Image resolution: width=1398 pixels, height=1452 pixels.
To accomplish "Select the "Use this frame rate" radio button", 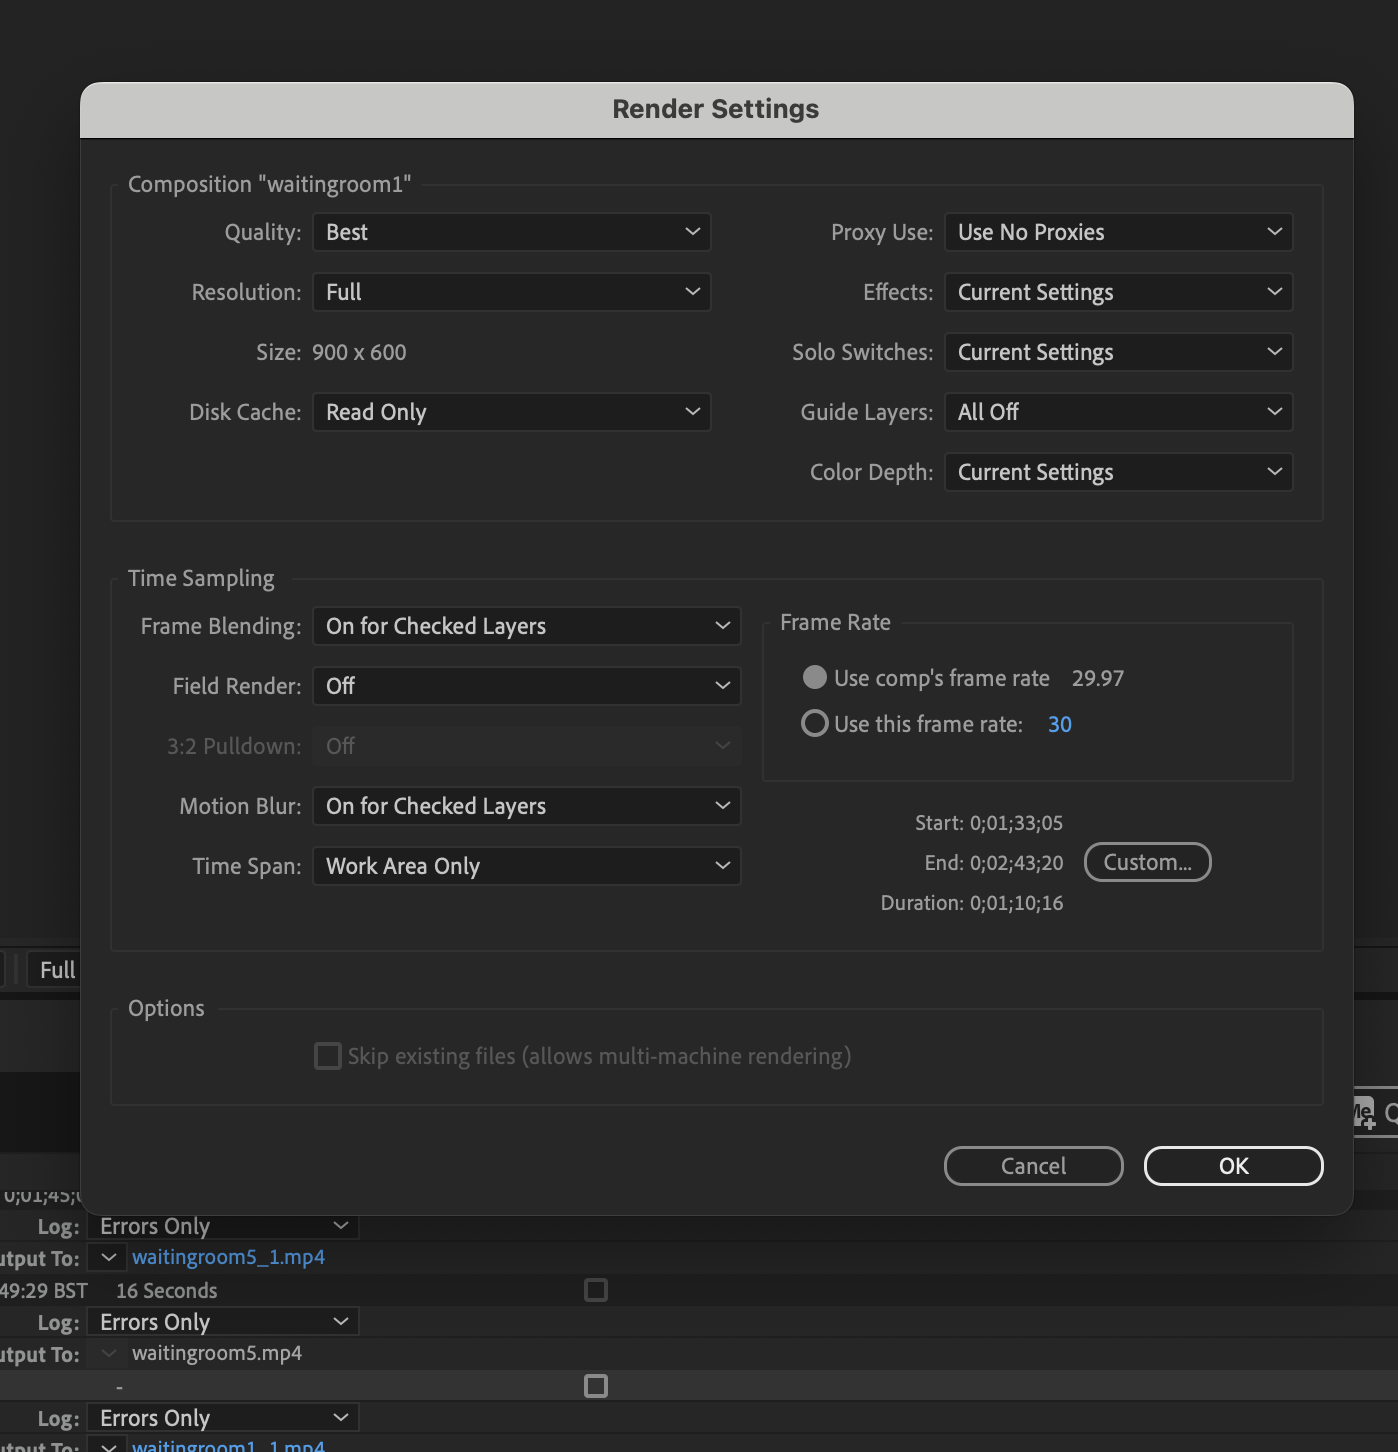I will (815, 723).
